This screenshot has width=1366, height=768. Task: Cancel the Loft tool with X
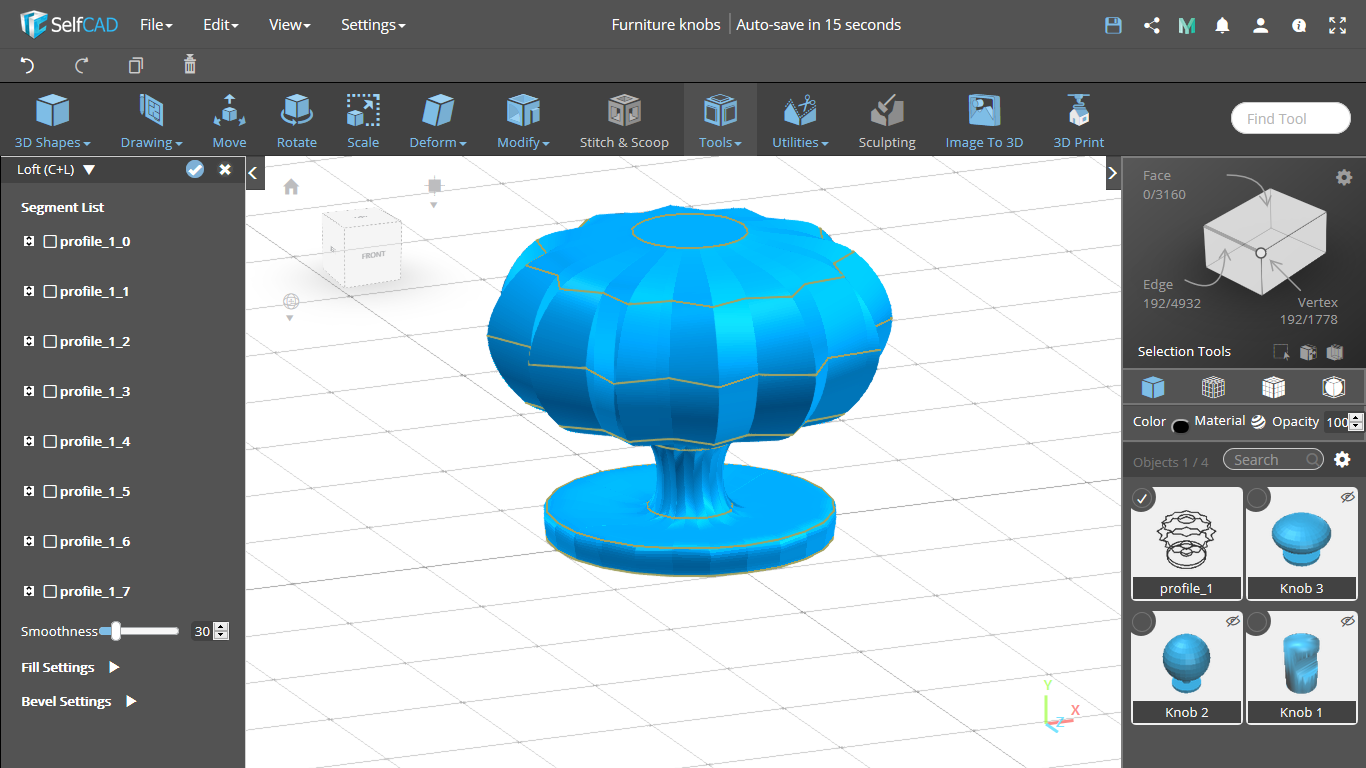225,169
